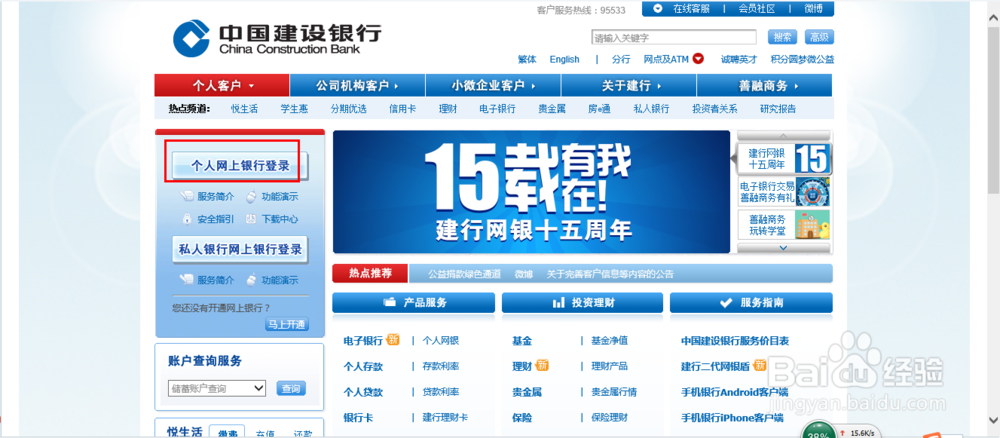1000x438 pixels.
Task: Open the 基金净值 link
Action: coord(609,340)
